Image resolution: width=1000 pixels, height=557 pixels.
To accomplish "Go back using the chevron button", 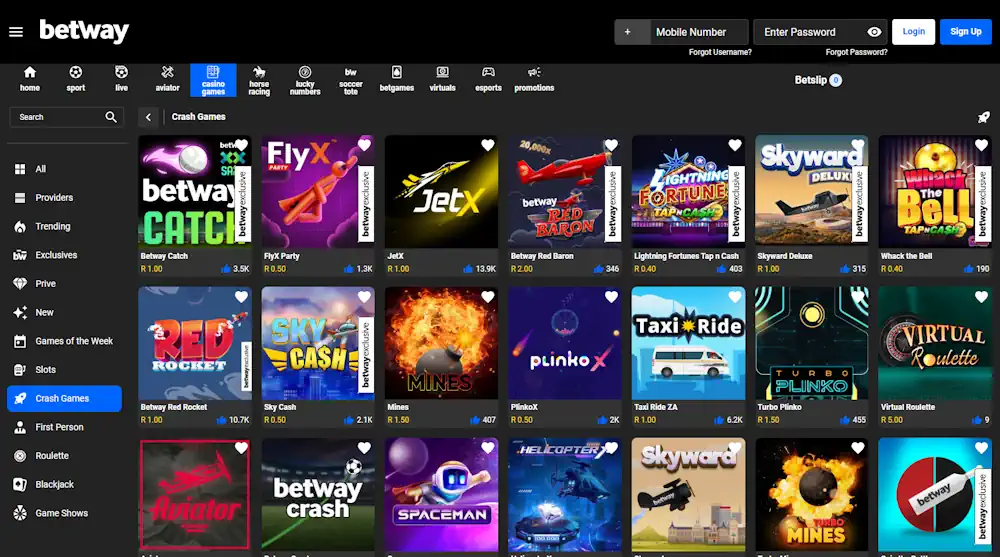I will [148, 117].
